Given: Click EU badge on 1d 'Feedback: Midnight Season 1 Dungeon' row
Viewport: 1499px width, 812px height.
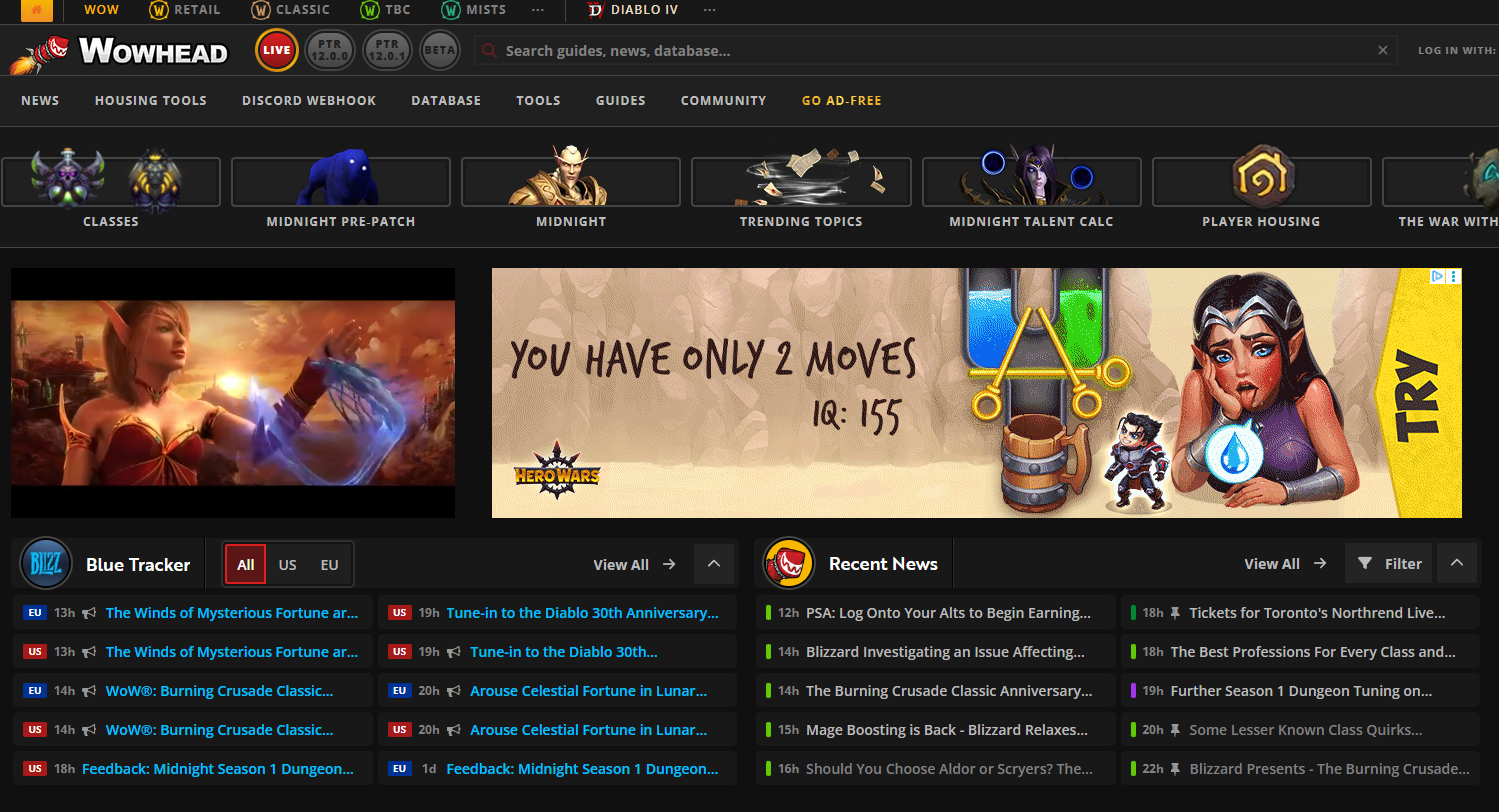Looking at the screenshot, I should 400,769.
